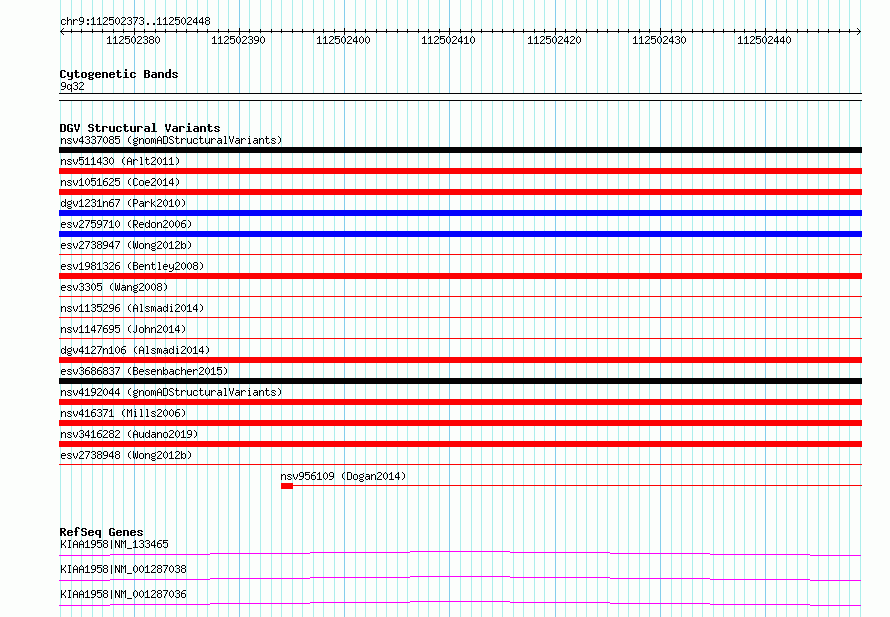Select red bar under nsv4192044
The image size is (890, 617).
(x=460, y=402)
